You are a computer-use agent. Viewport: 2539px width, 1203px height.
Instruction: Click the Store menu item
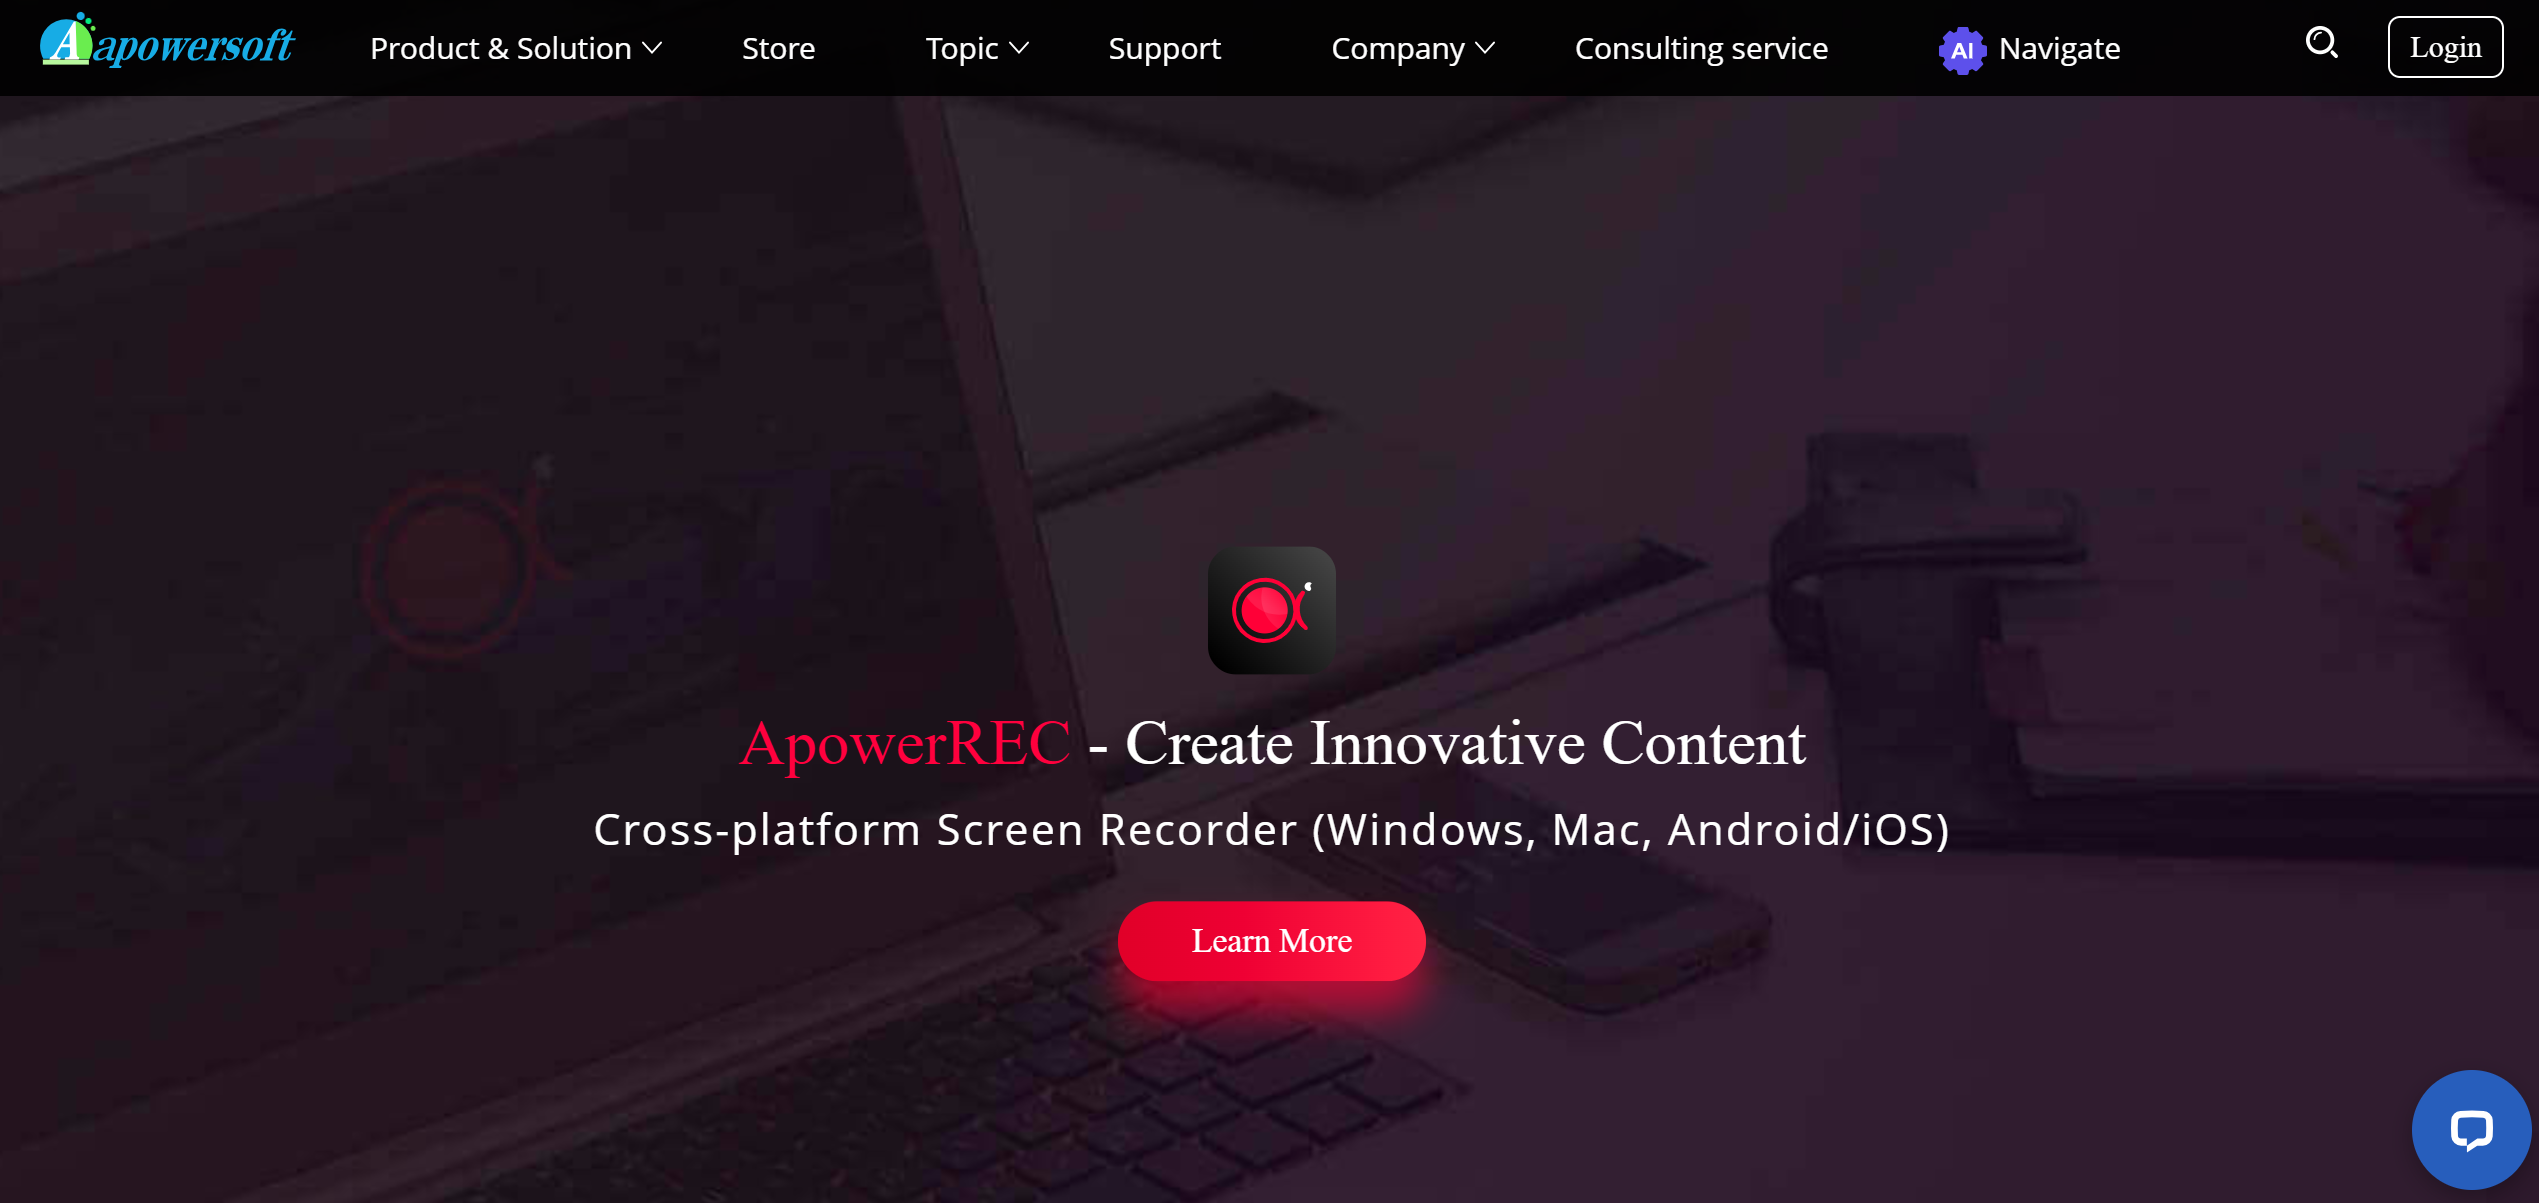click(777, 47)
